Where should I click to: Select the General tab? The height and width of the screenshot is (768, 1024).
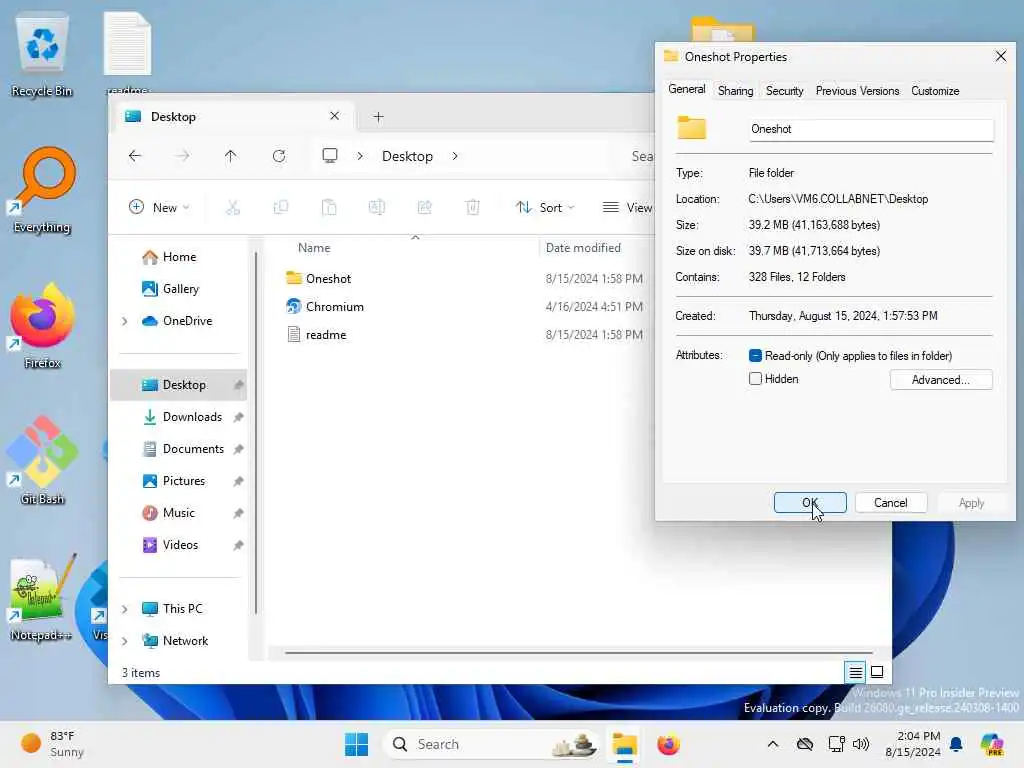[x=686, y=89]
